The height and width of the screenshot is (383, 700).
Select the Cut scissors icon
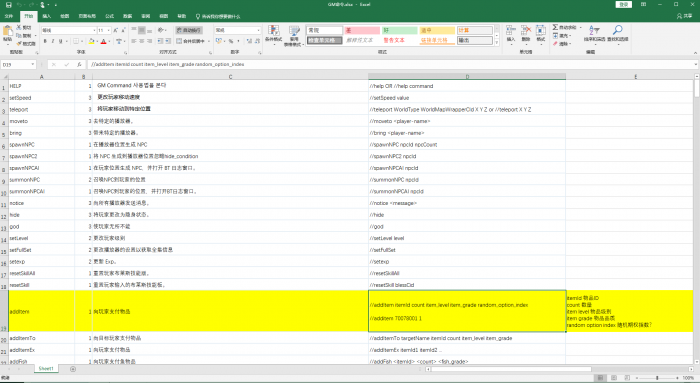coord(19,28)
